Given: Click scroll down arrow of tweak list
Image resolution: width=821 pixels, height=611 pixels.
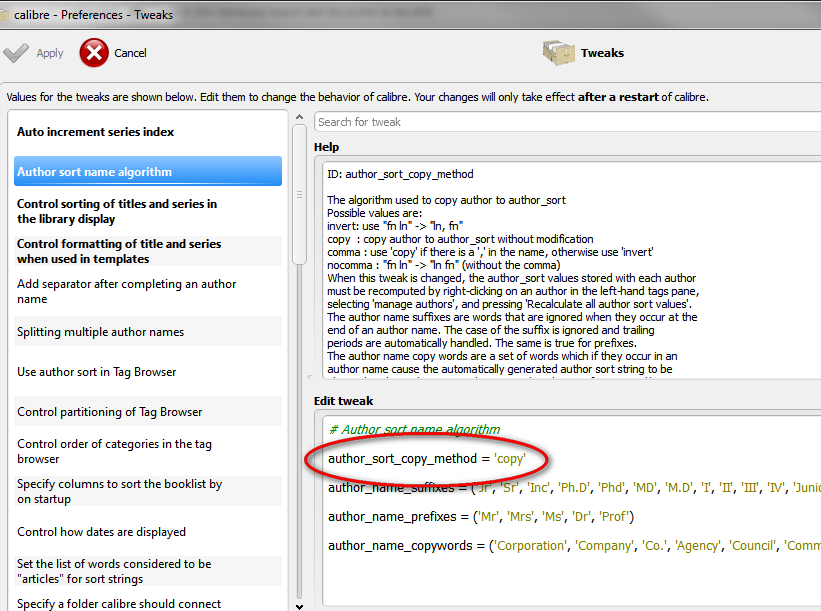Looking at the screenshot, I should [299, 606].
